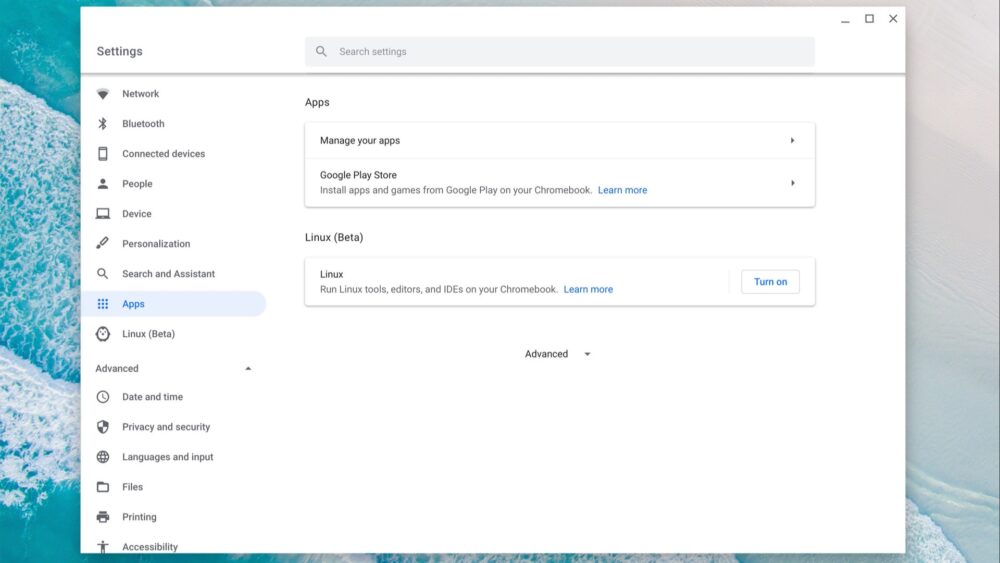1000x563 pixels.
Task: Click the Printing printer icon
Action: point(103,516)
